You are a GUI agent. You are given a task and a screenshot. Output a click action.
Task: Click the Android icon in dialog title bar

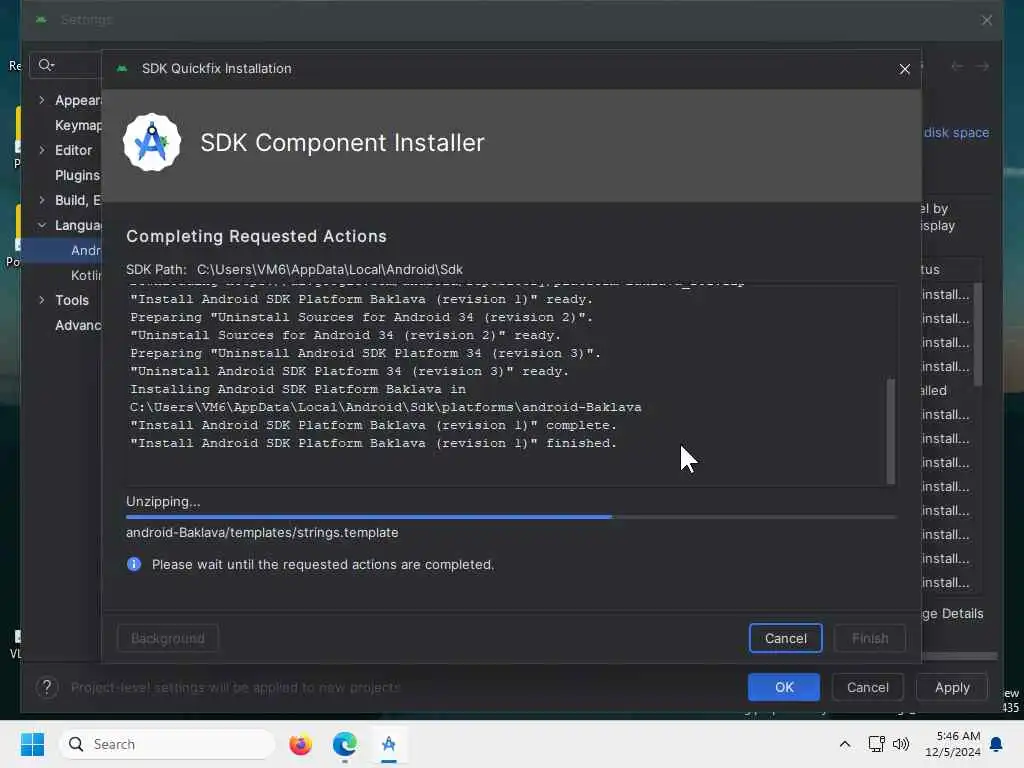point(121,69)
